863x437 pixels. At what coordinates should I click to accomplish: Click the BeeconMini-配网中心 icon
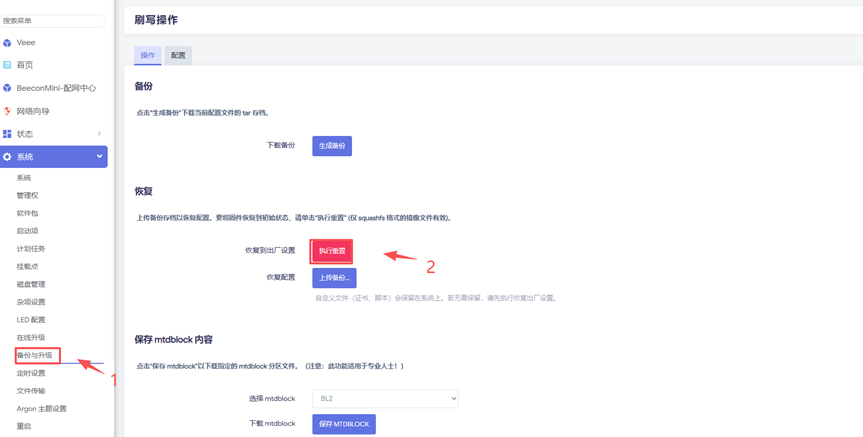tap(7, 88)
